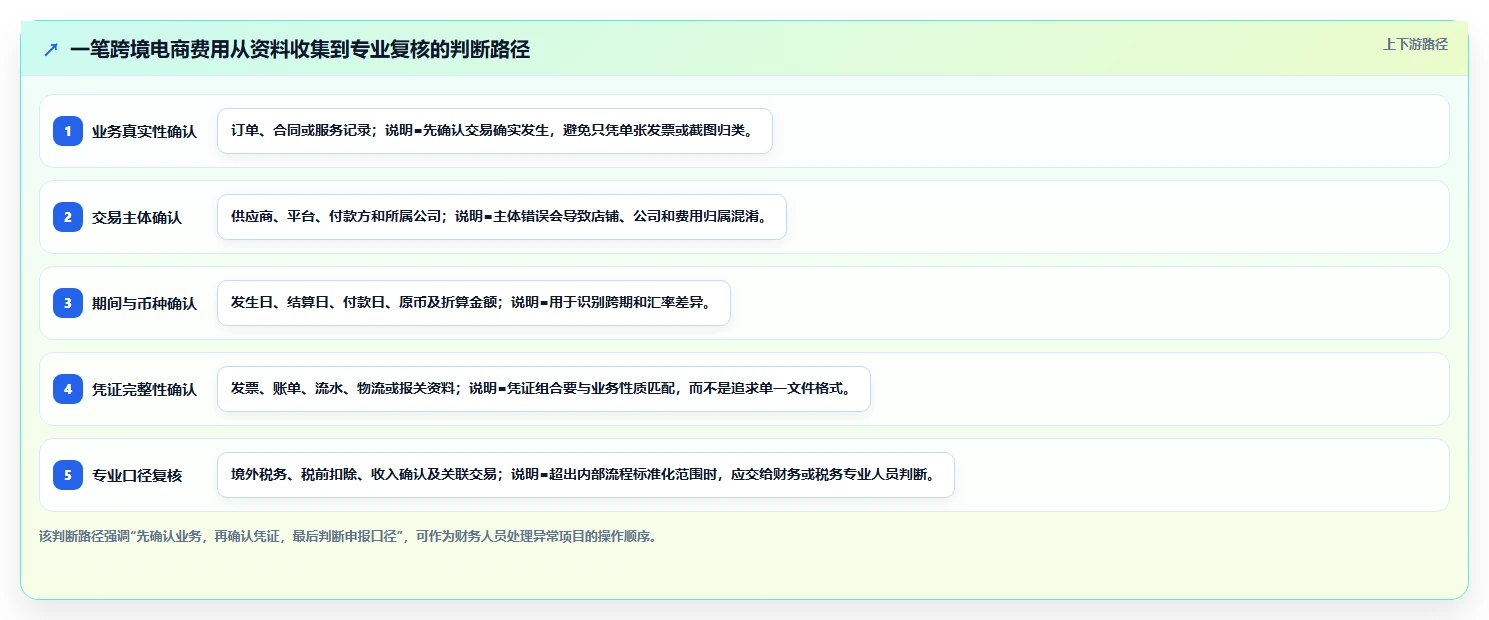
Task: Select the 期间与币种确认 step label
Action: tap(144, 304)
